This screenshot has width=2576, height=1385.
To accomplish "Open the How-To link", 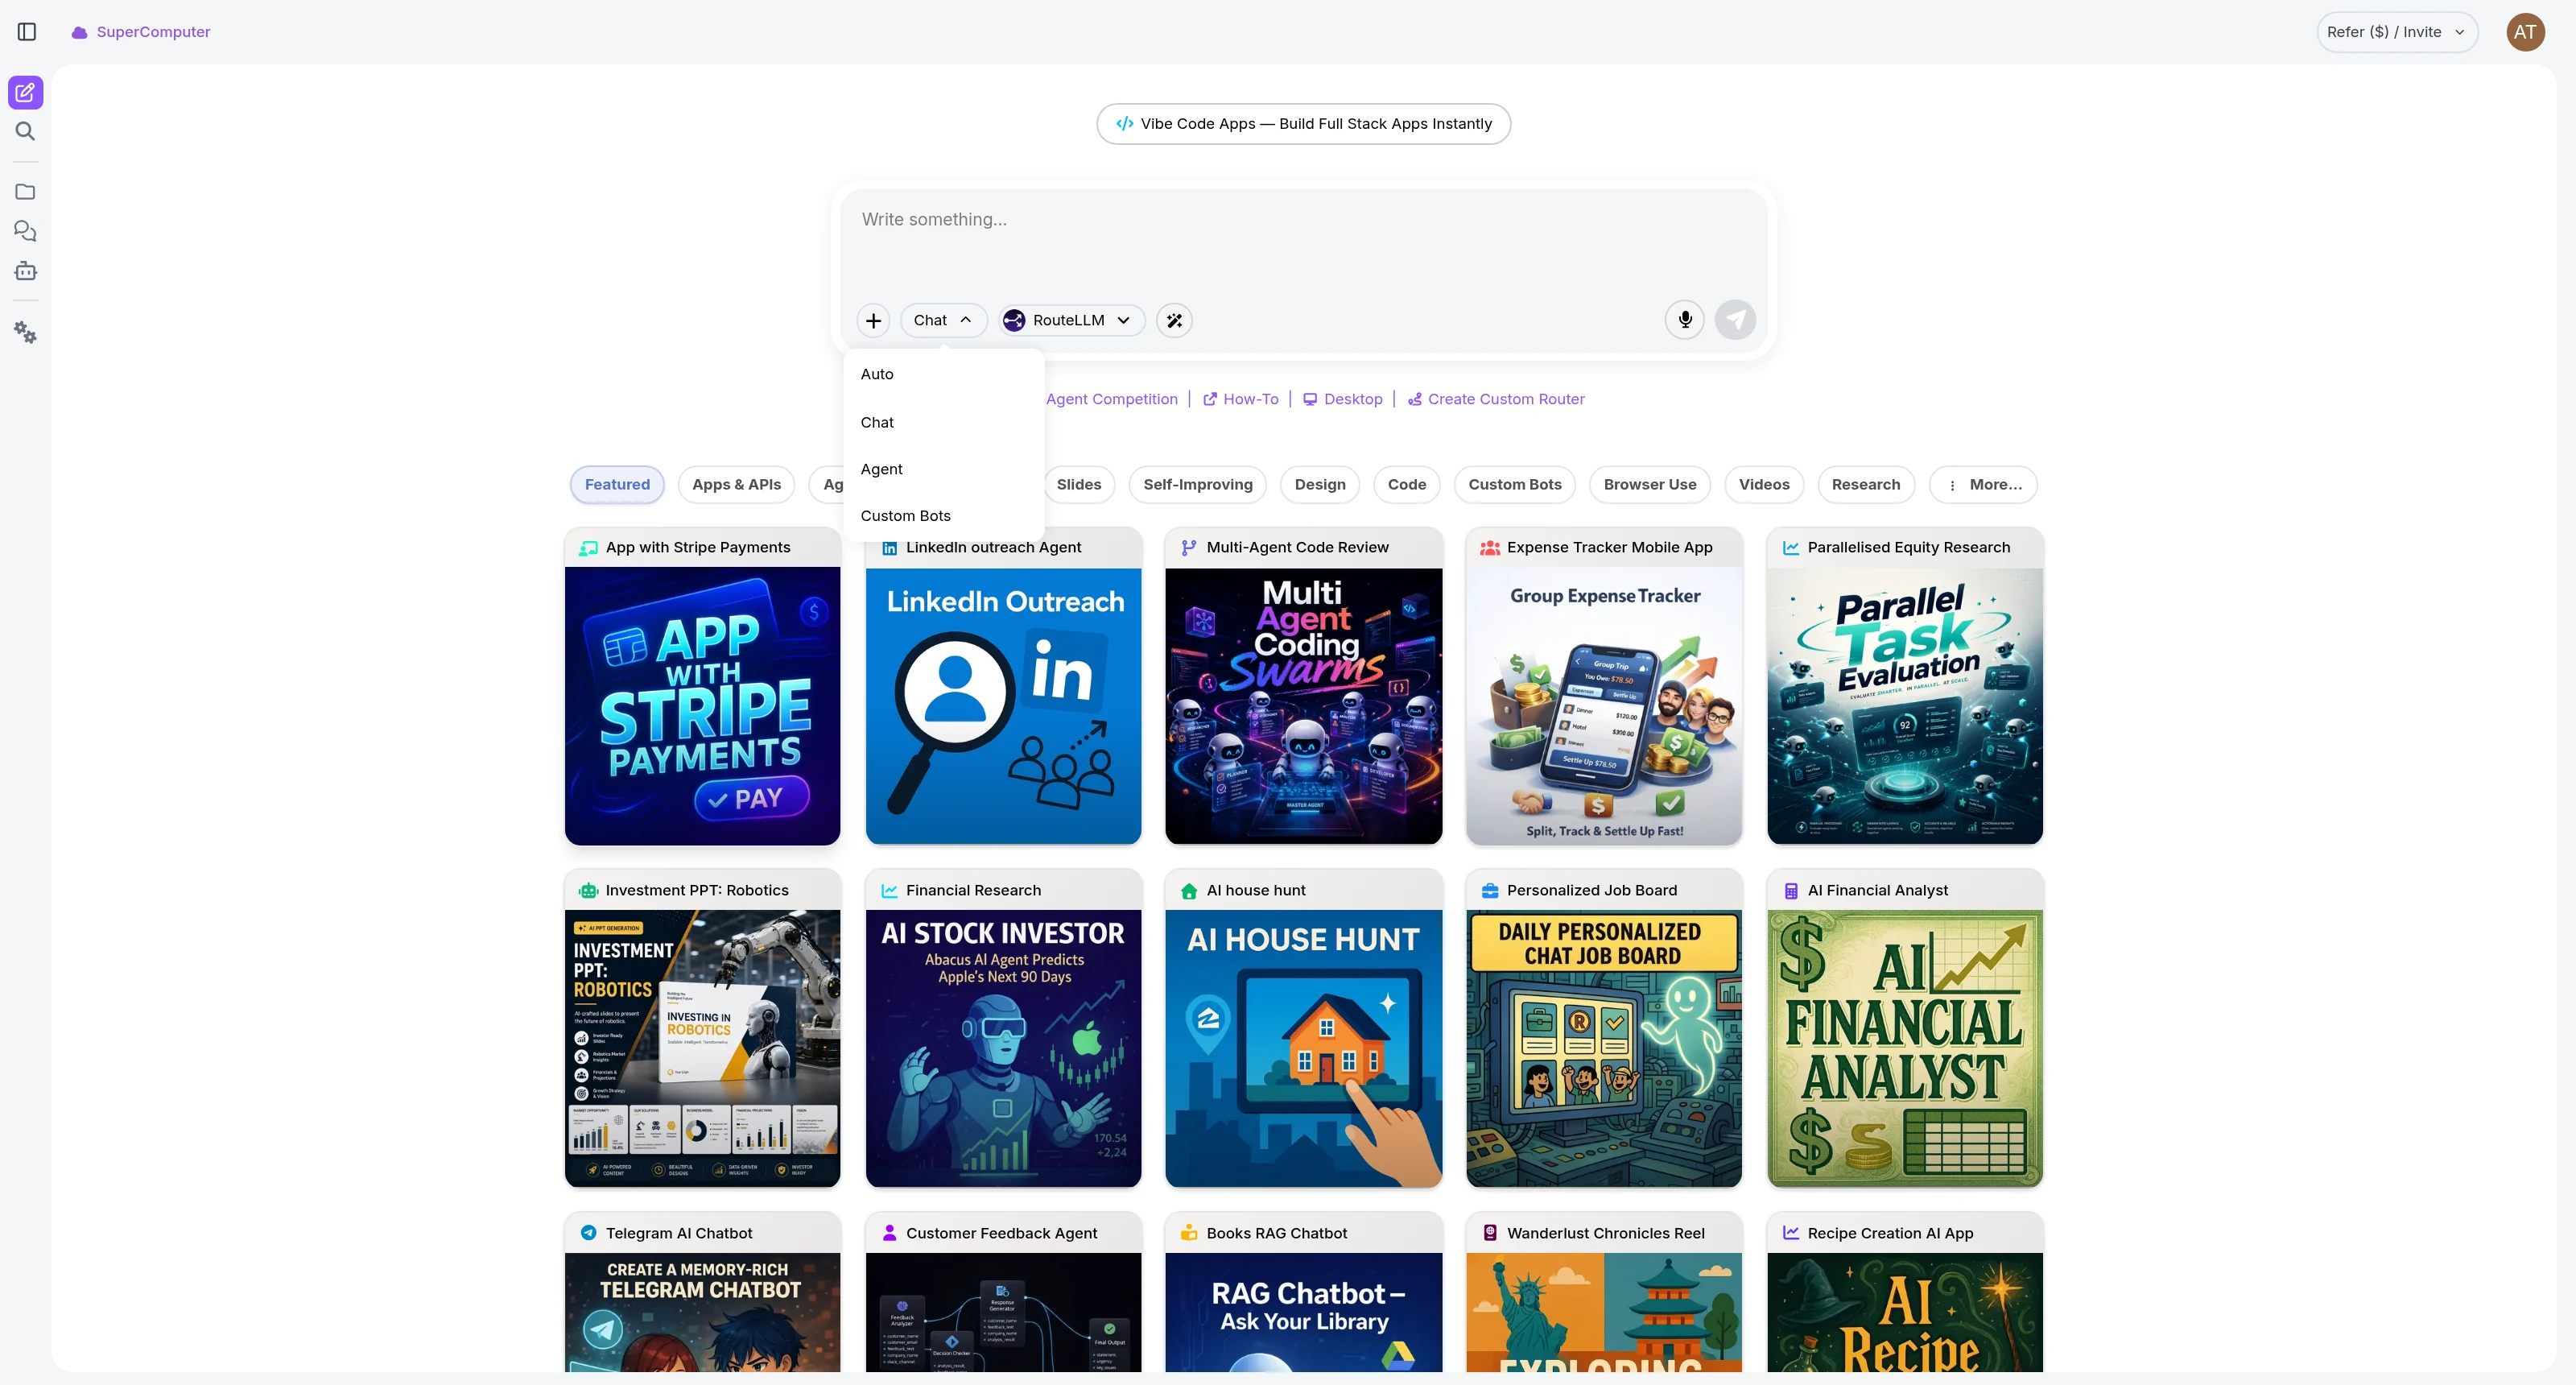I will [1240, 399].
